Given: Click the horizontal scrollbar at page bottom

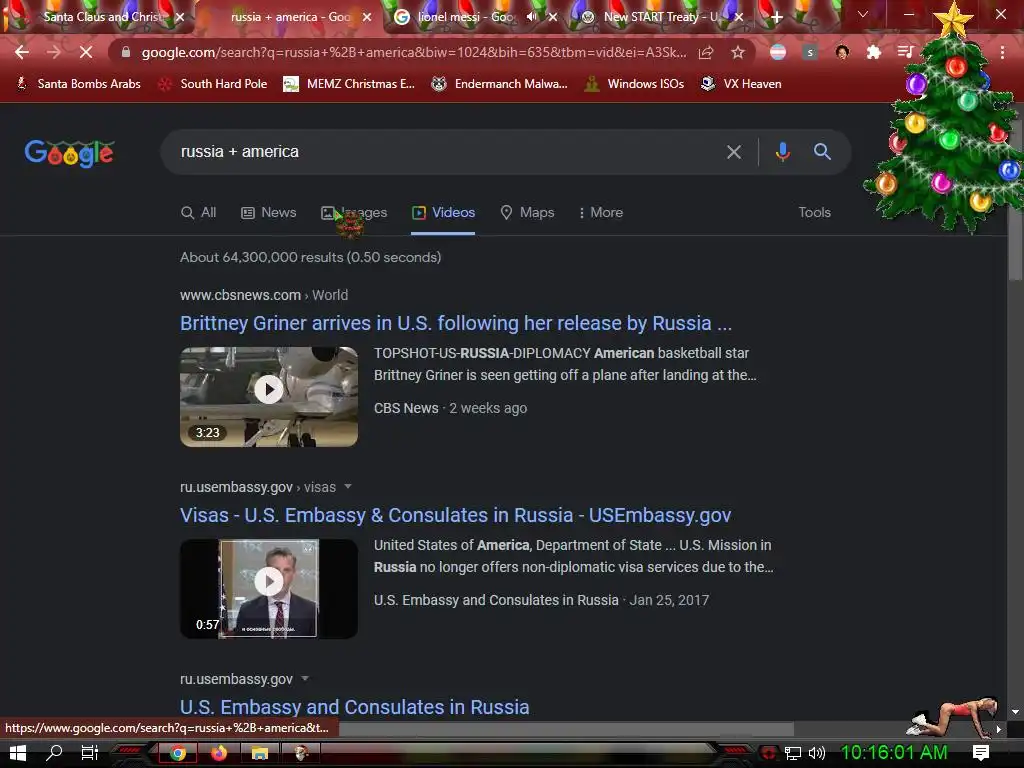Looking at the screenshot, I should [566, 728].
